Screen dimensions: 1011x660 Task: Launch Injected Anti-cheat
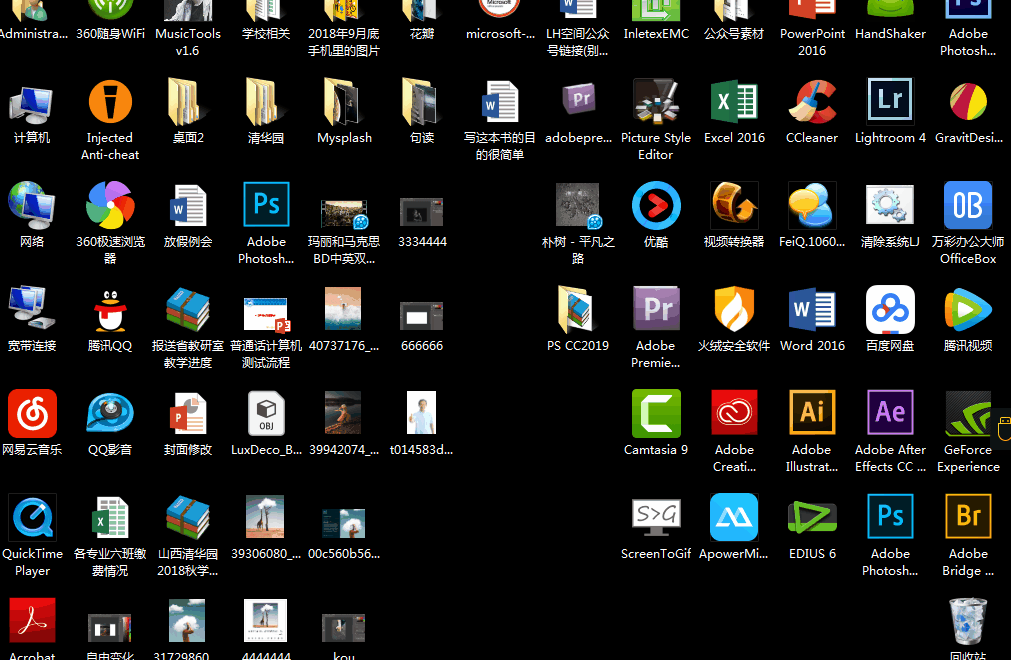click(110, 102)
